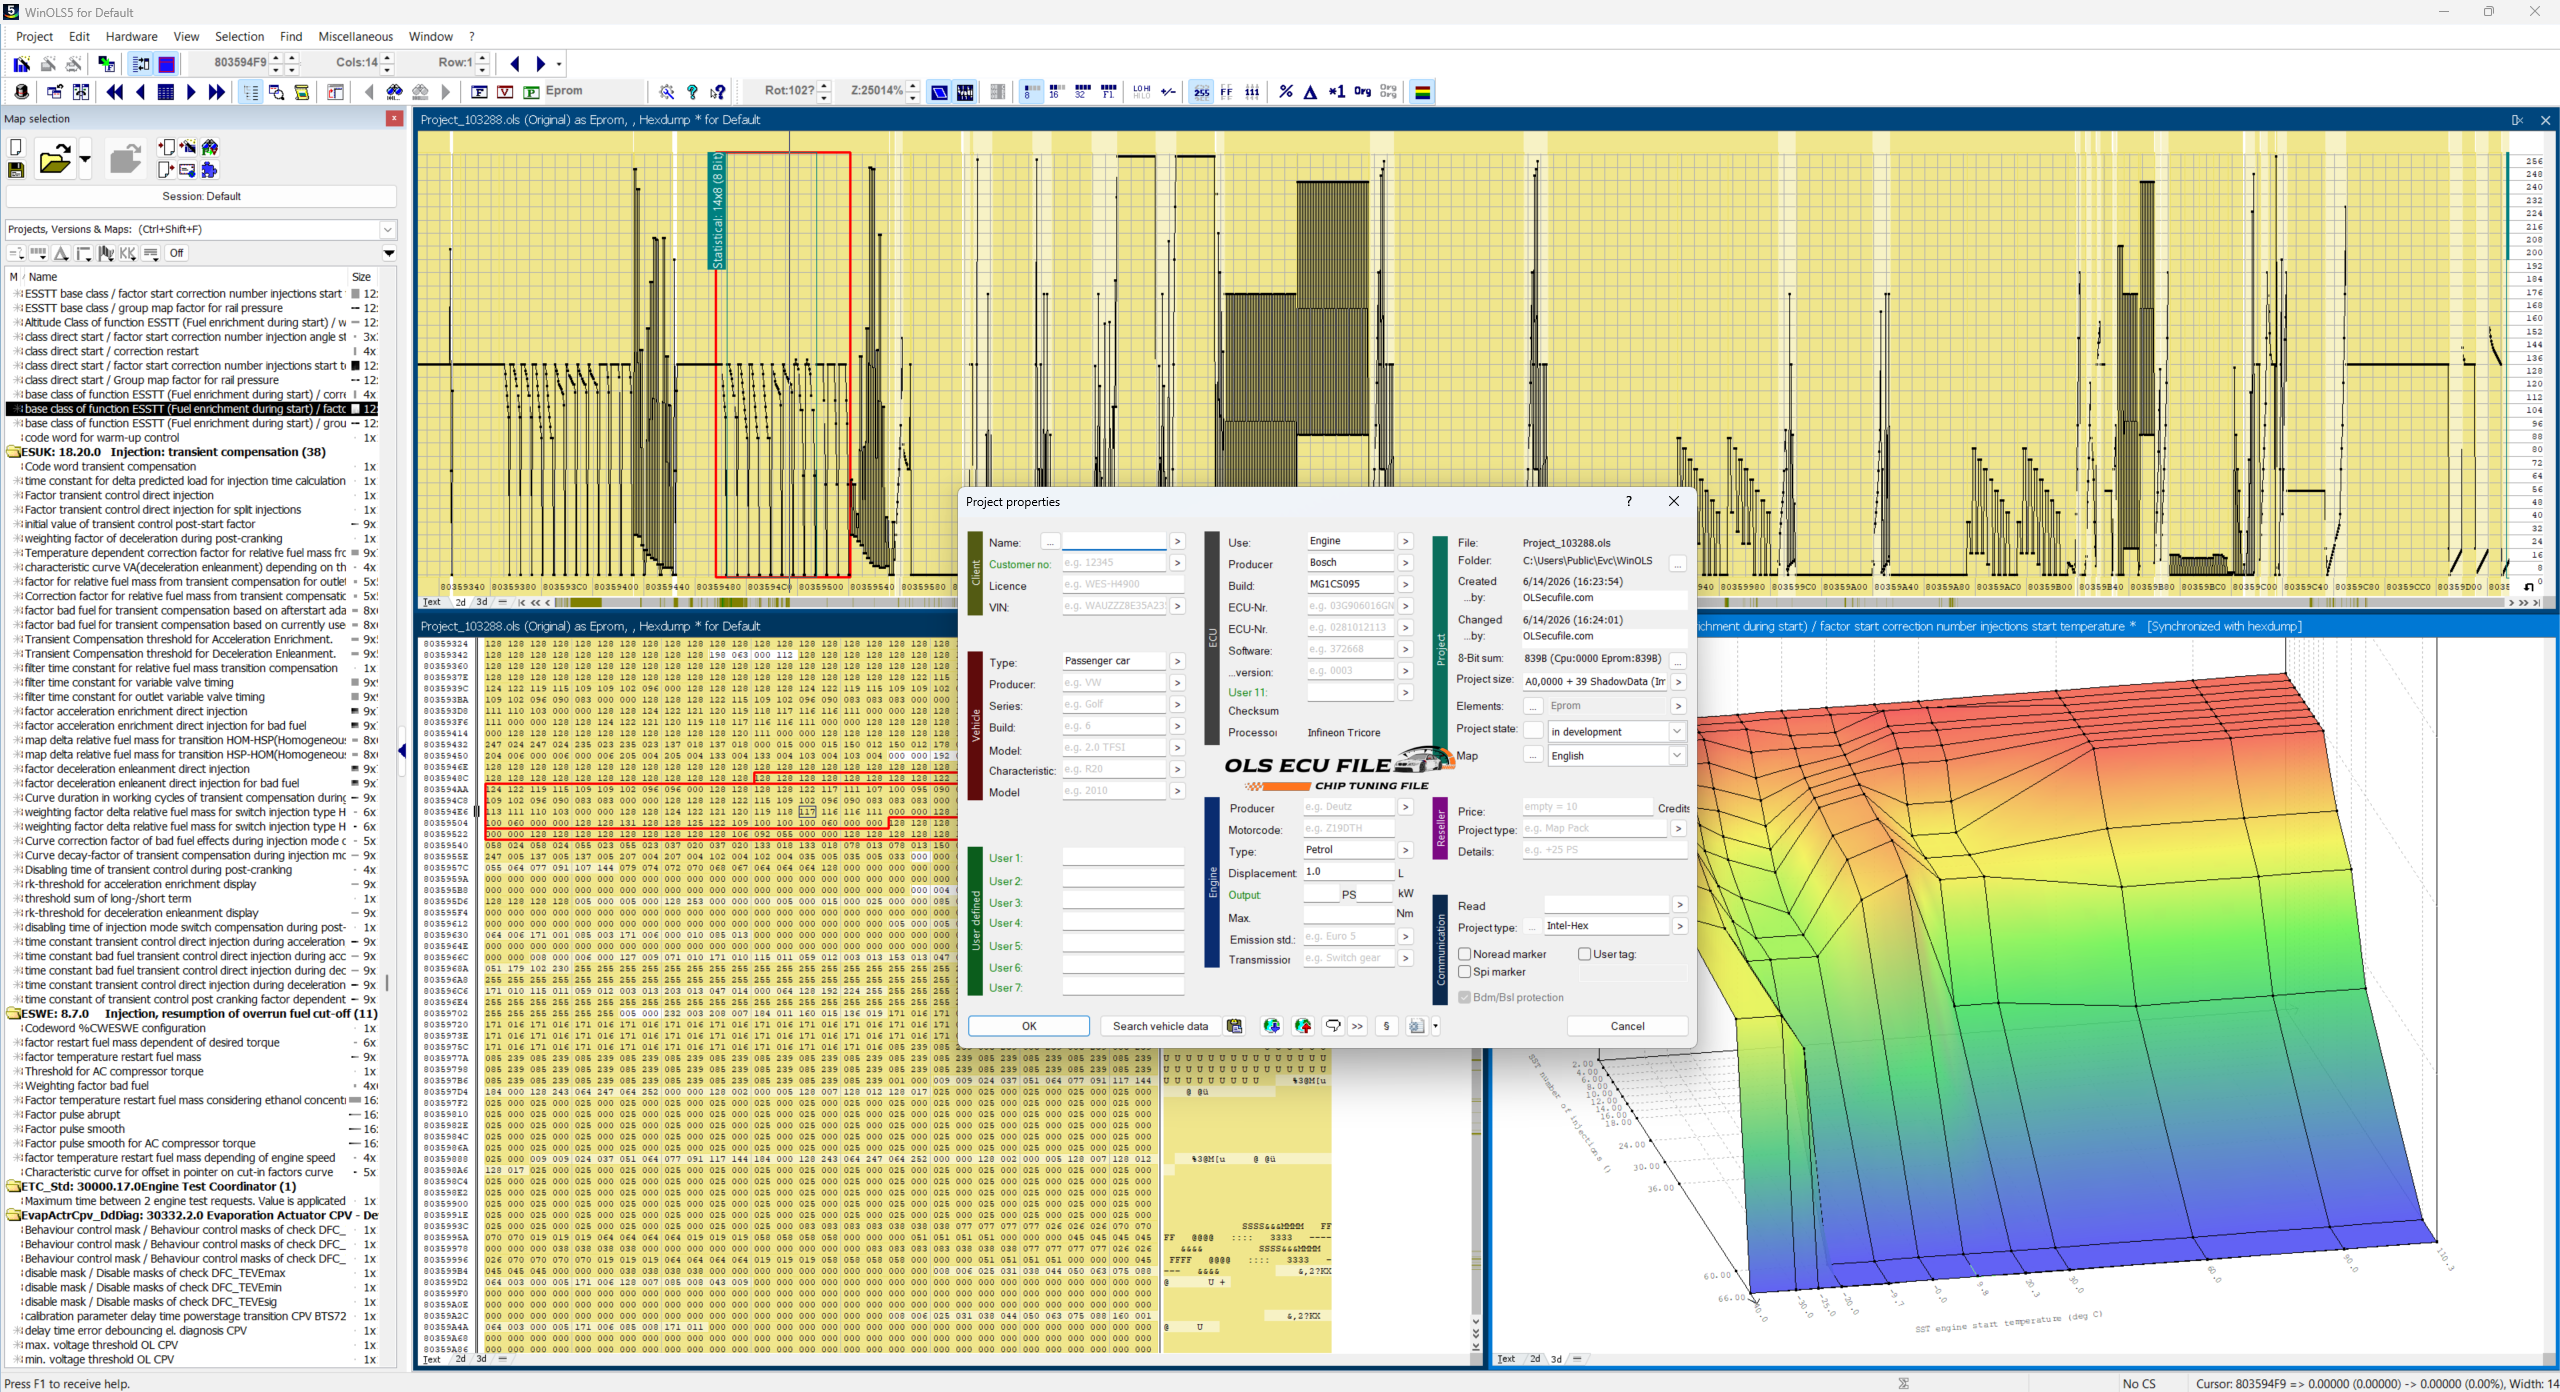The width and height of the screenshot is (2560, 1392).
Task: Open the Window menu
Action: point(430,37)
